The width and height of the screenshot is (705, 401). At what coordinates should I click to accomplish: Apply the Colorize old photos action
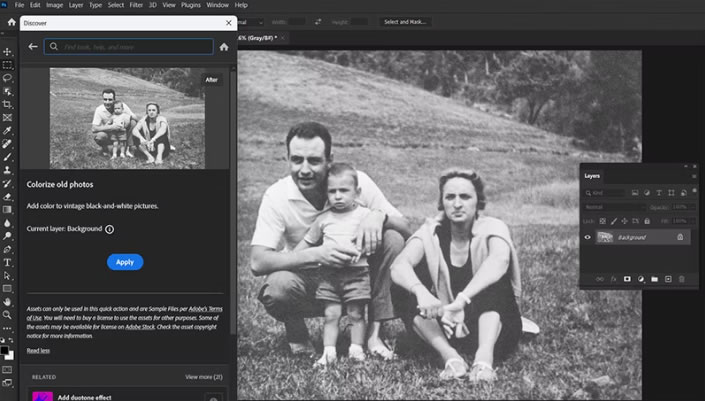pyautogui.click(x=125, y=262)
